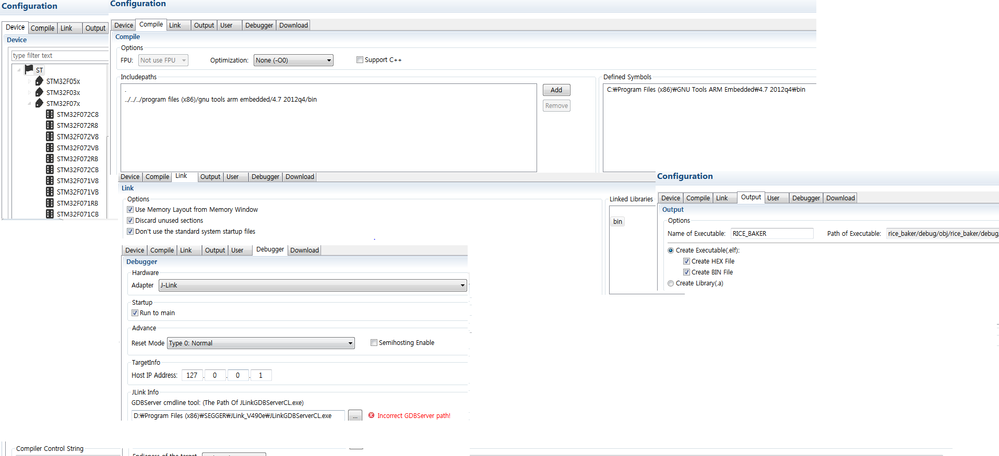Click the Remove button for Includepaths

coord(556,106)
